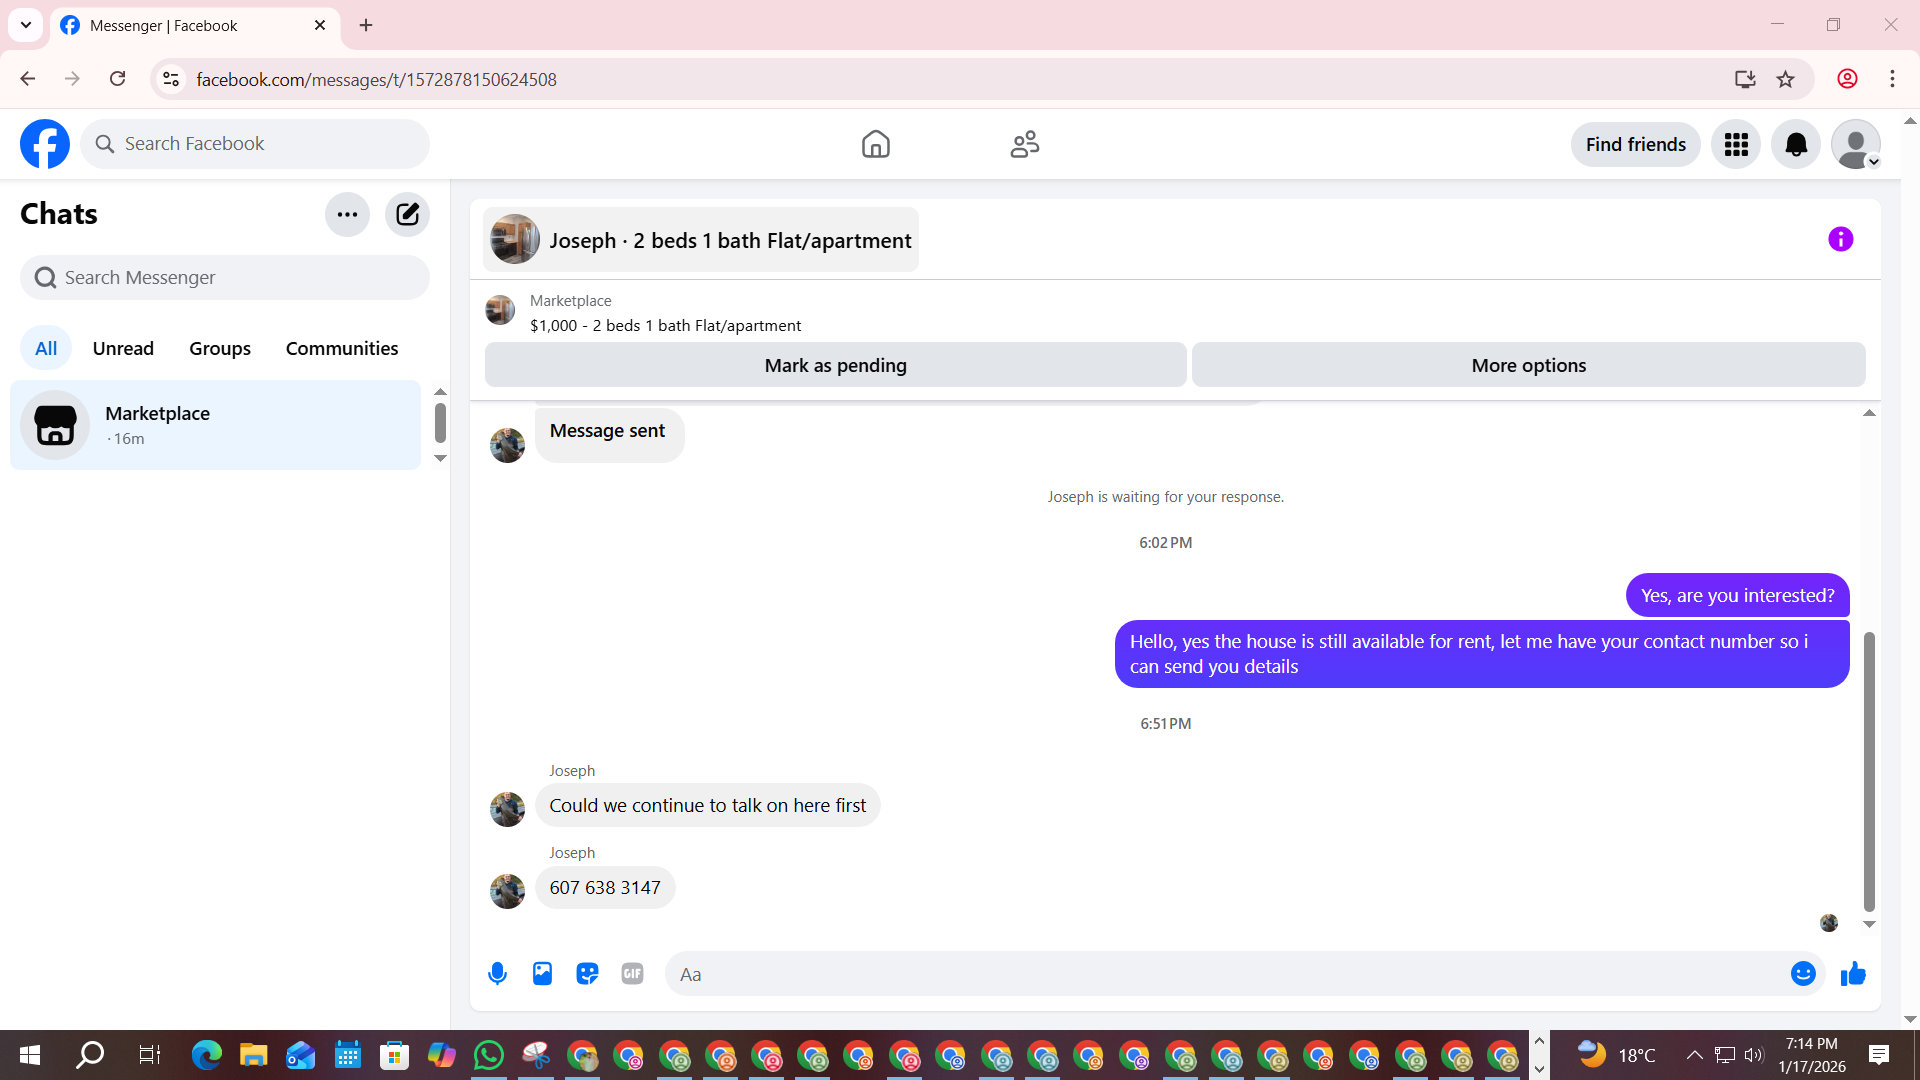Attach a photo using image icon
1920x1080 pixels.
click(x=542, y=973)
